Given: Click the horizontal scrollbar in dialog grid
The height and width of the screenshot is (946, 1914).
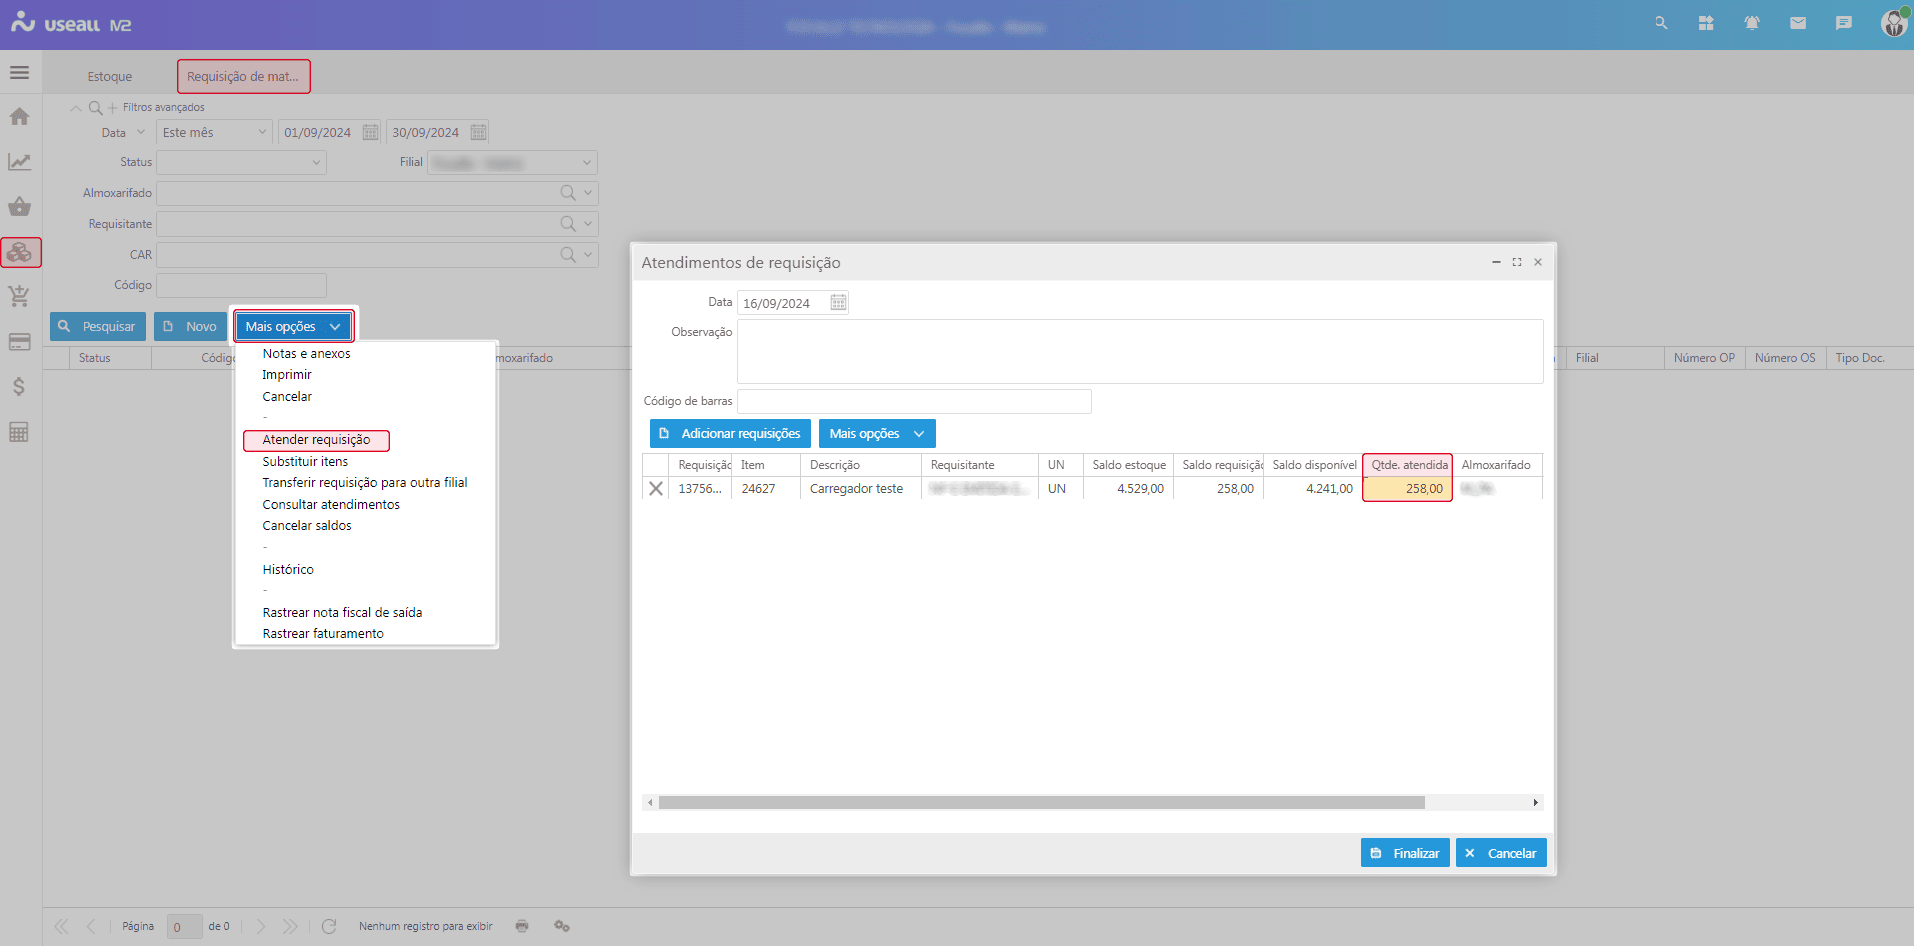Looking at the screenshot, I should (x=1040, y=803).
